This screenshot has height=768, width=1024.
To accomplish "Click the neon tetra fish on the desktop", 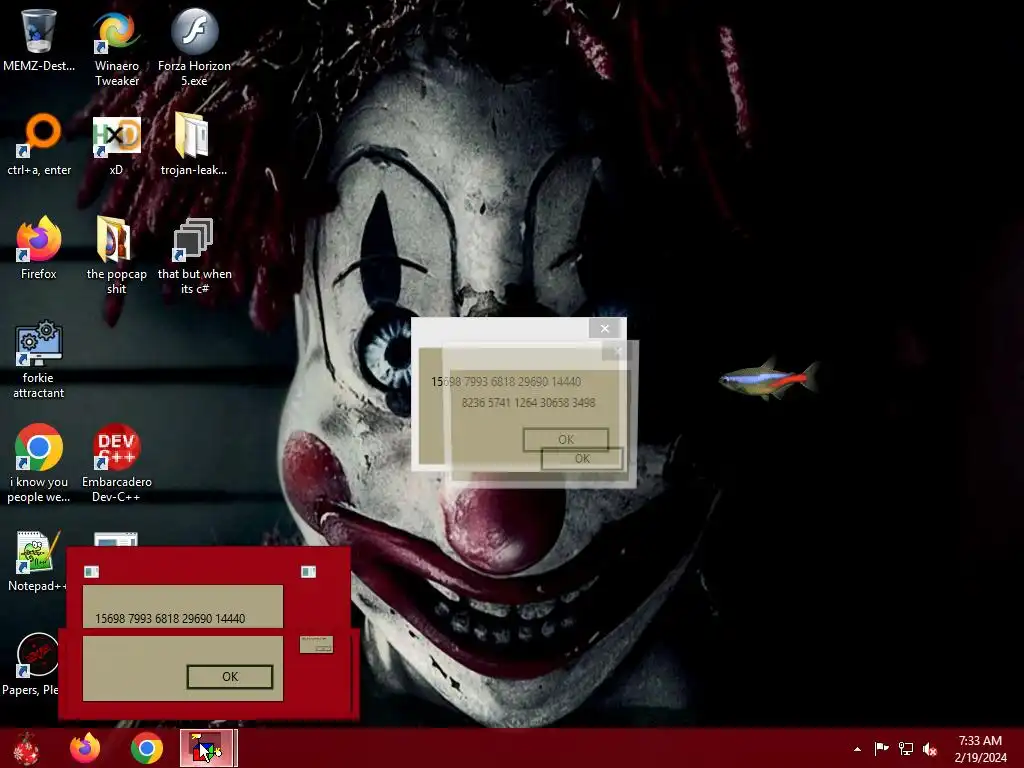I will (x=769, y=378).
